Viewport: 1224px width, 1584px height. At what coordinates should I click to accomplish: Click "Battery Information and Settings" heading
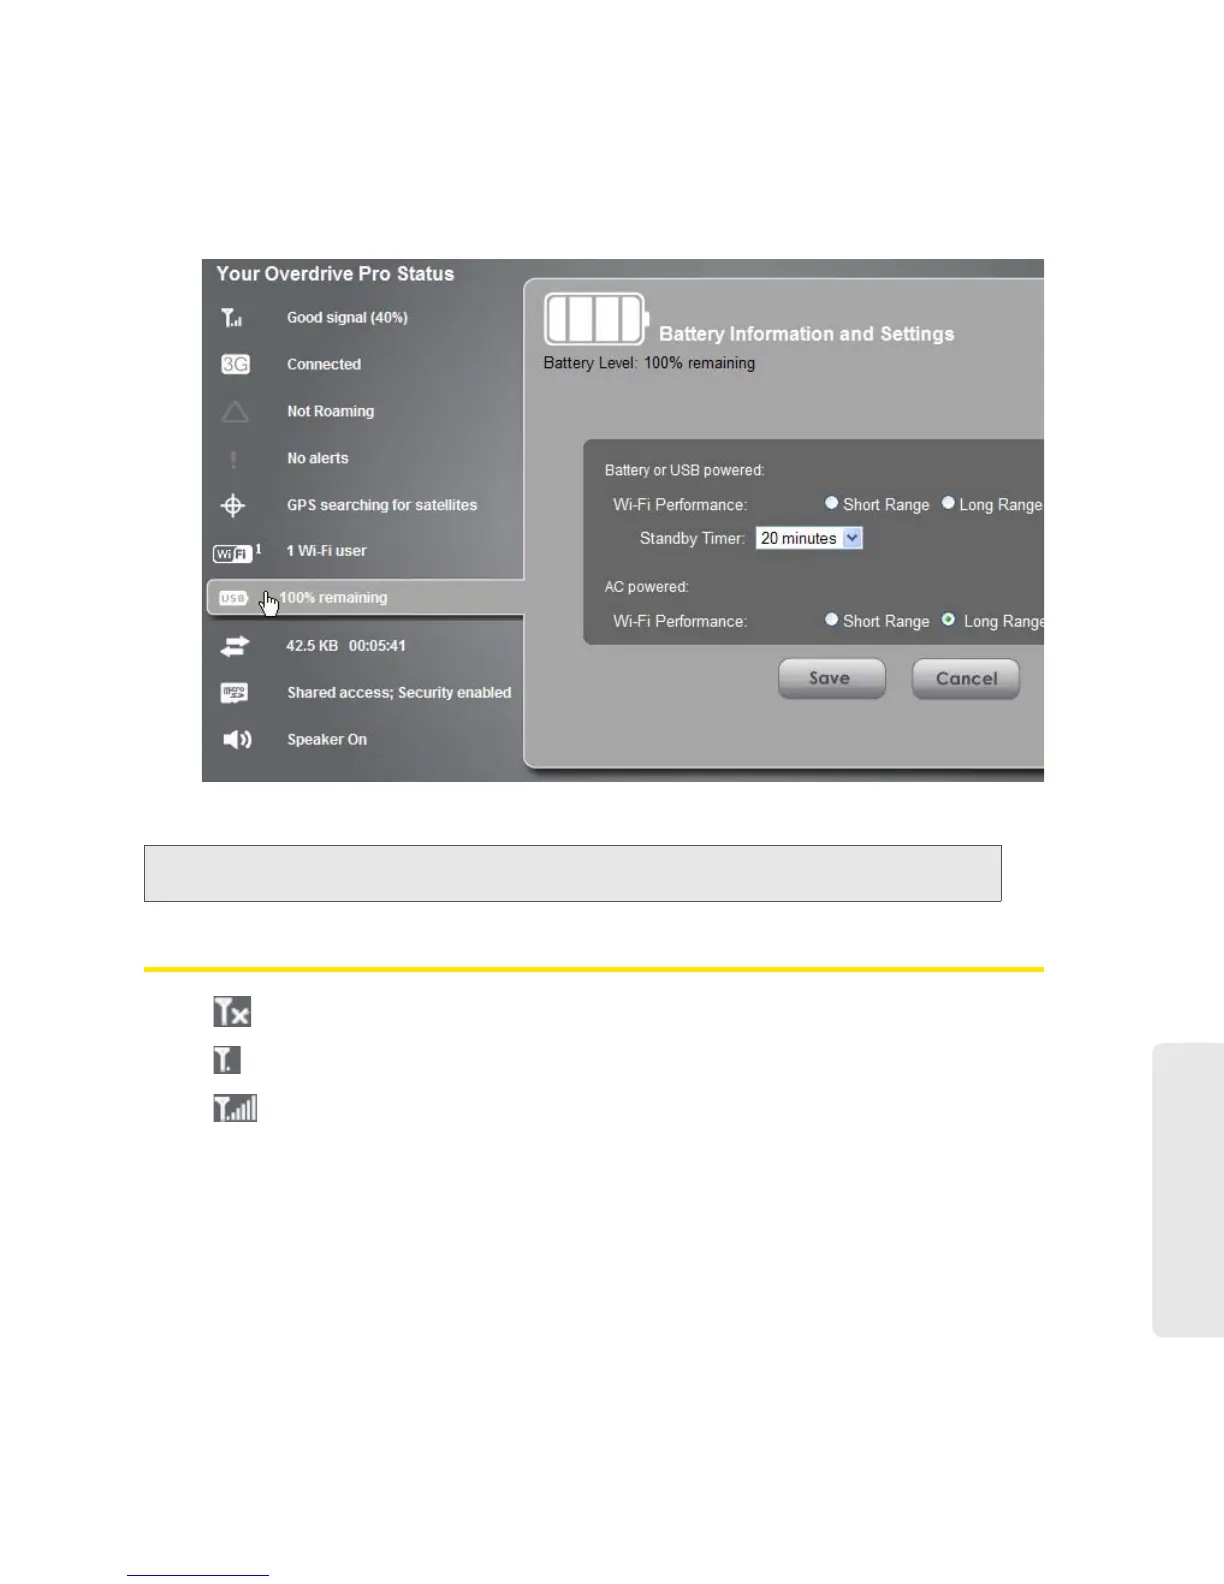[806, 334]
